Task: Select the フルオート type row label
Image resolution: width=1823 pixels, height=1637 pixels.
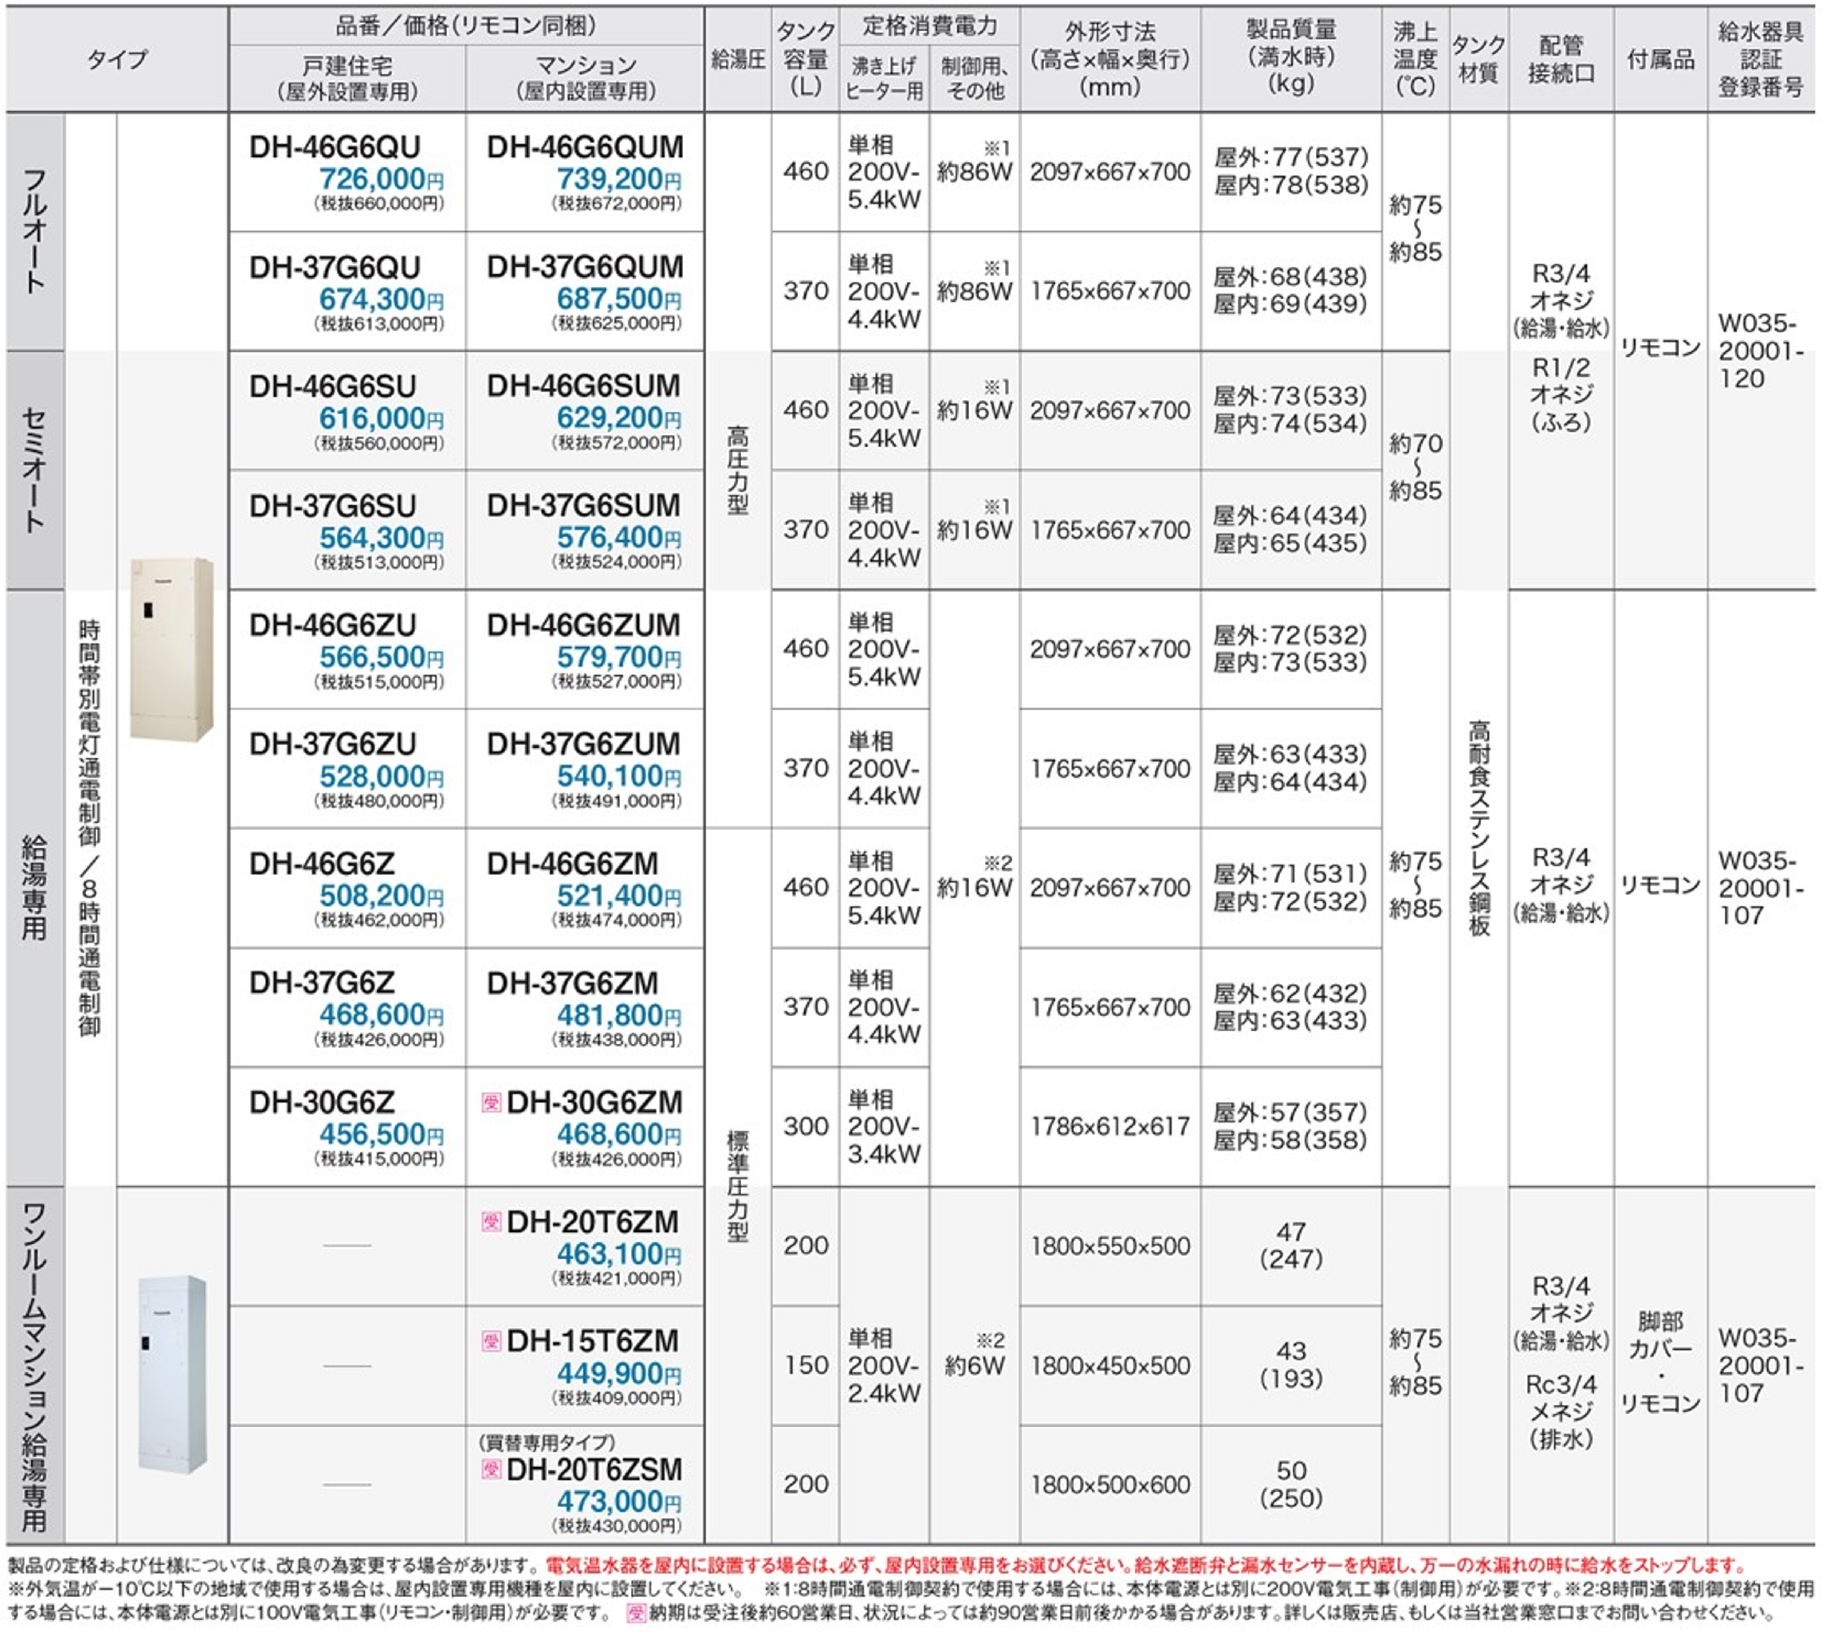Action: [35, 231]
